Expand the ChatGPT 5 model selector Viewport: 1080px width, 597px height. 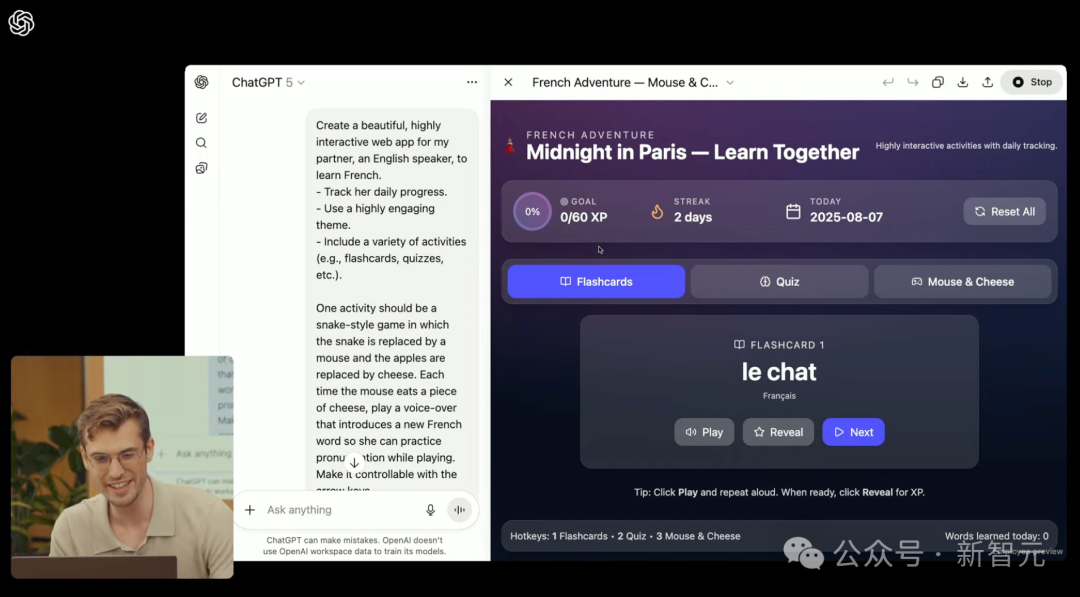click(269, 82)
